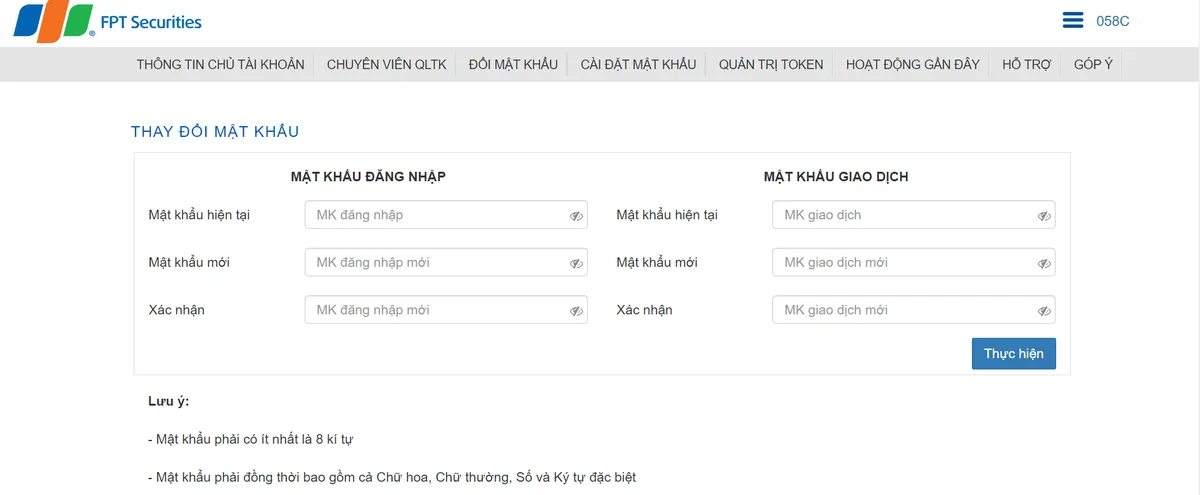Image resolution: width=1200 pixels, height=495 pixels.
Task: Select Đổi mật khẩu menu item
Action: tap(513, 64)
